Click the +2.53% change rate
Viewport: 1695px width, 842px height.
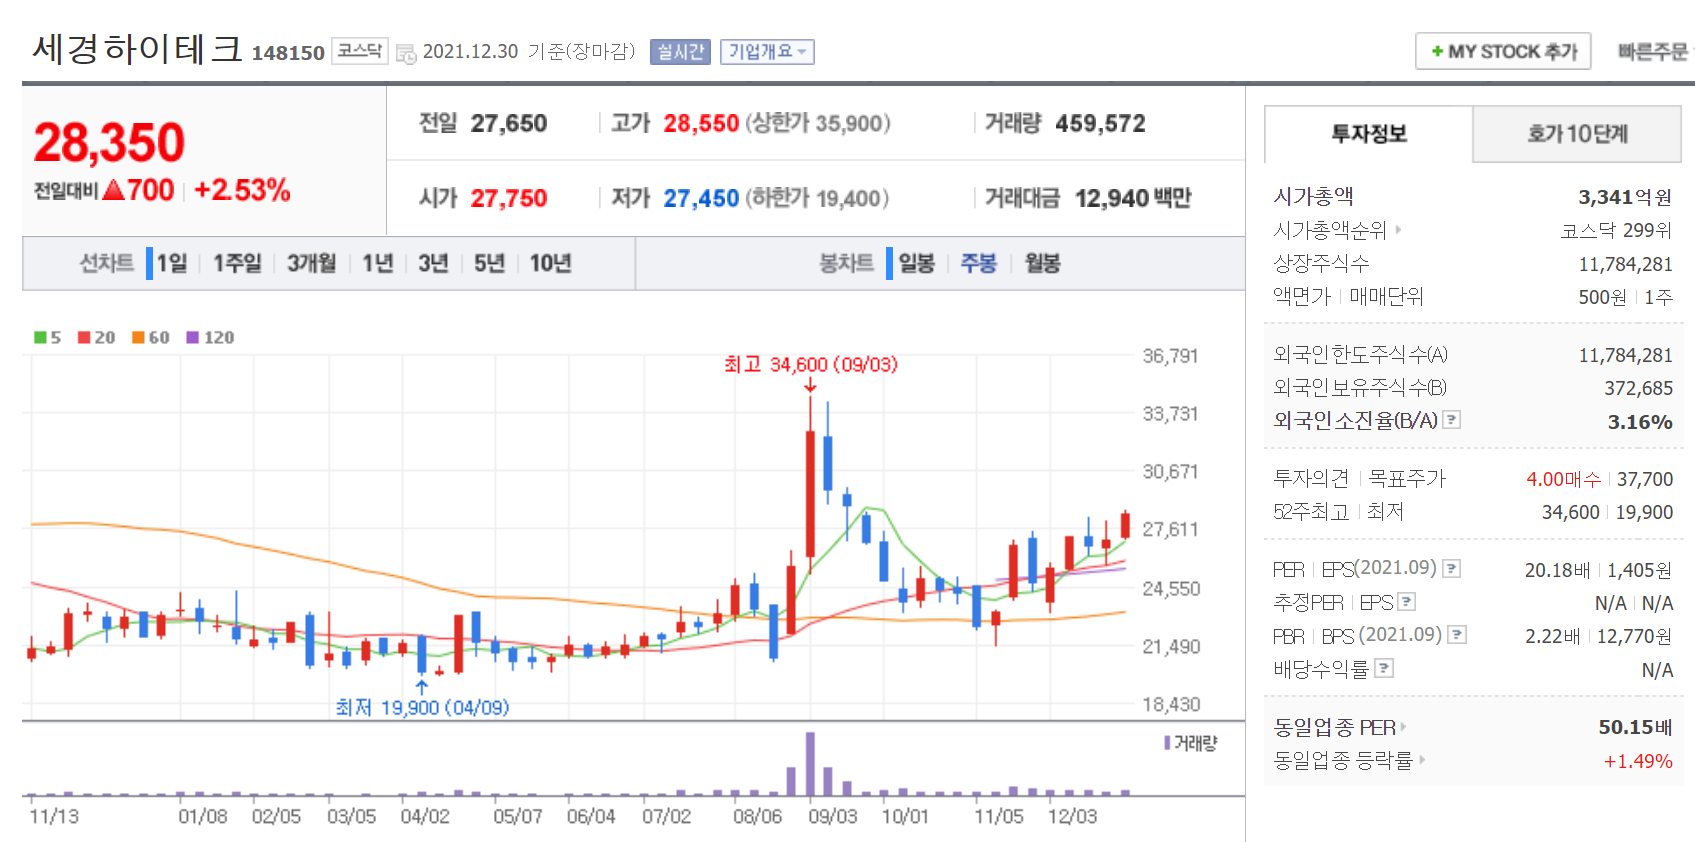tap(242, 189)
